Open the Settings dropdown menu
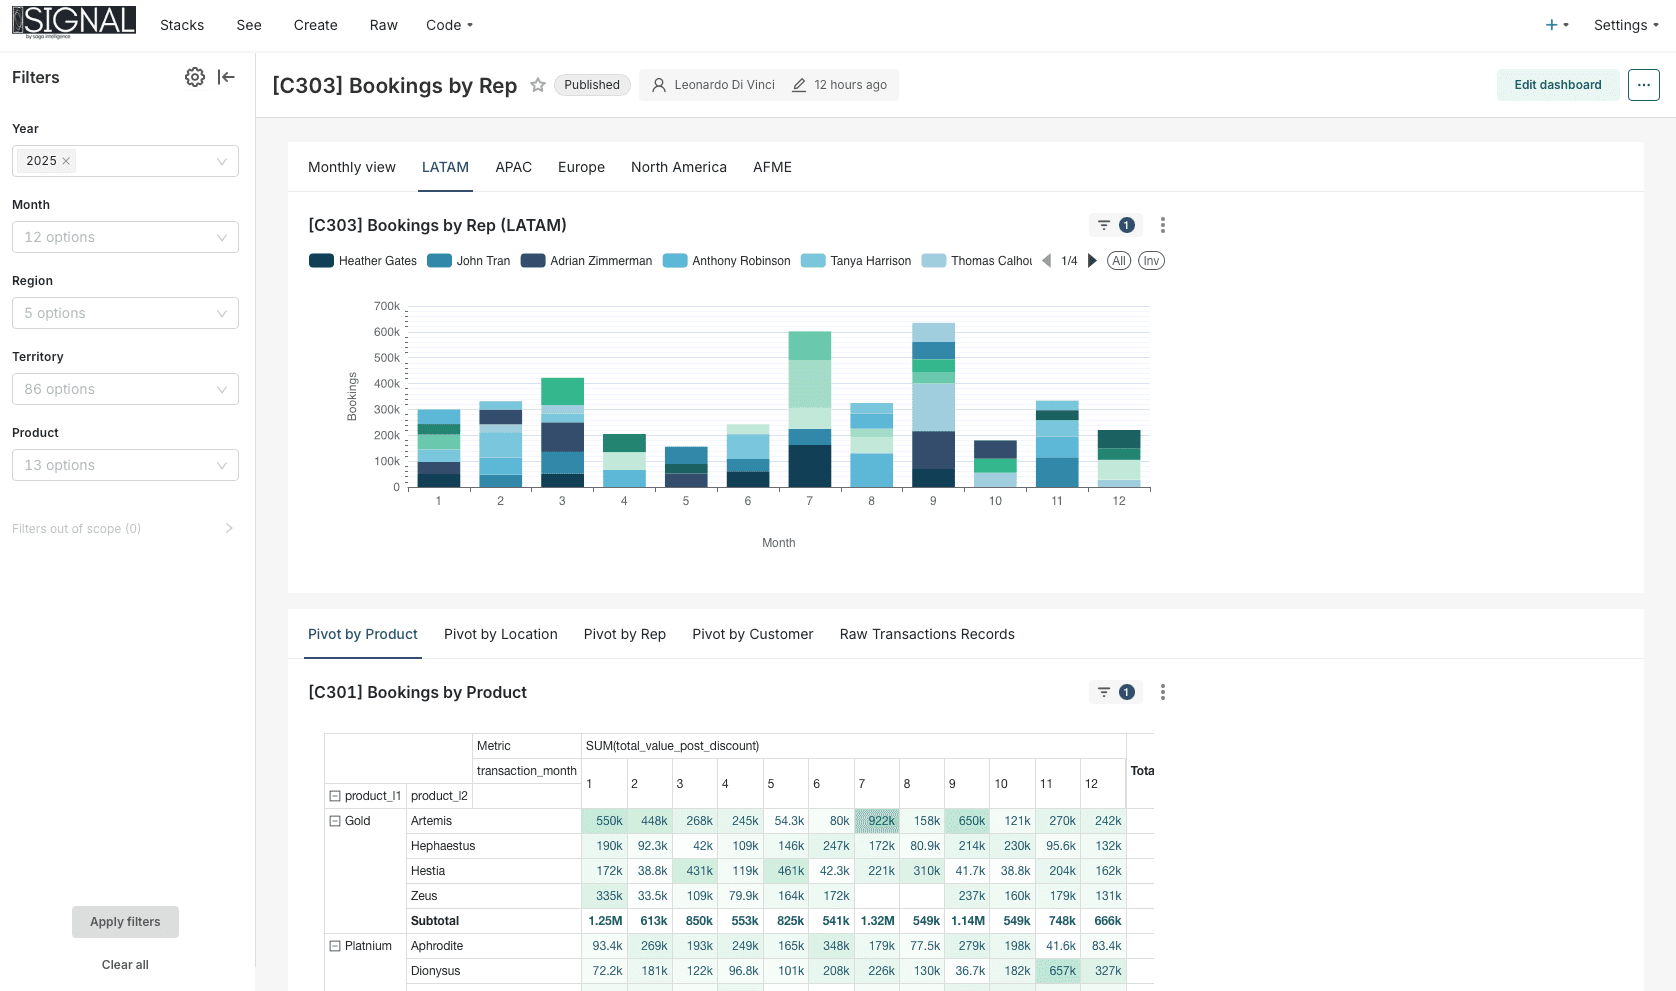 point(1626,25)
